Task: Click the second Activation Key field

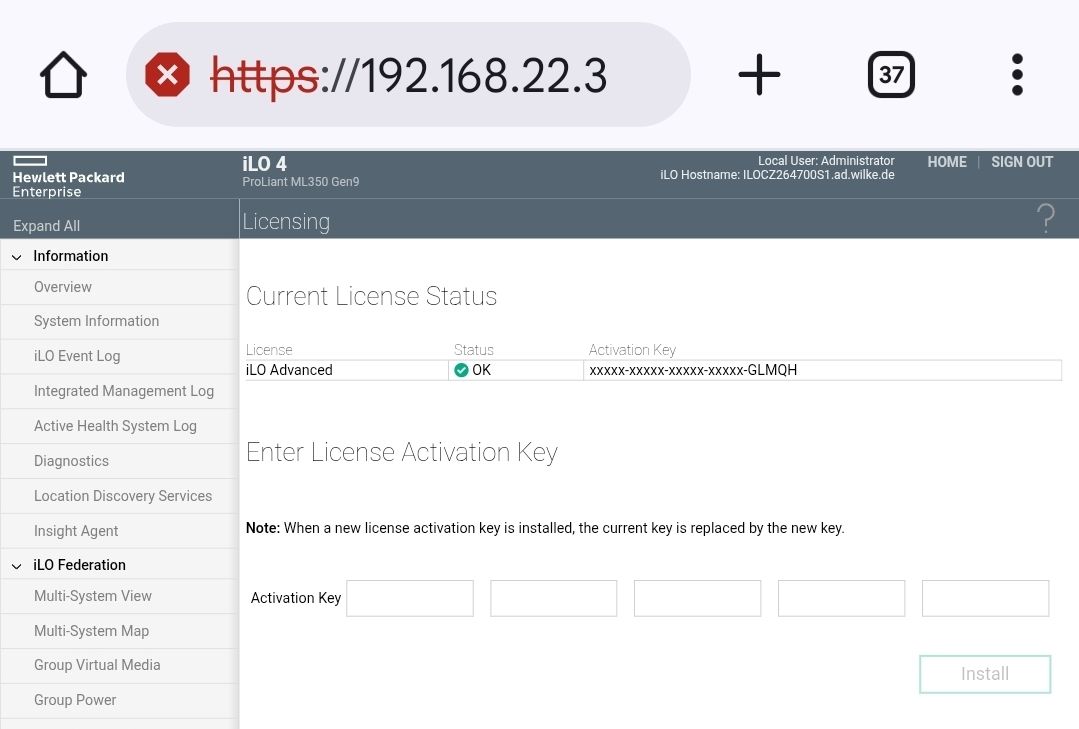Action: pyautogui.click(x=554, y=598)
